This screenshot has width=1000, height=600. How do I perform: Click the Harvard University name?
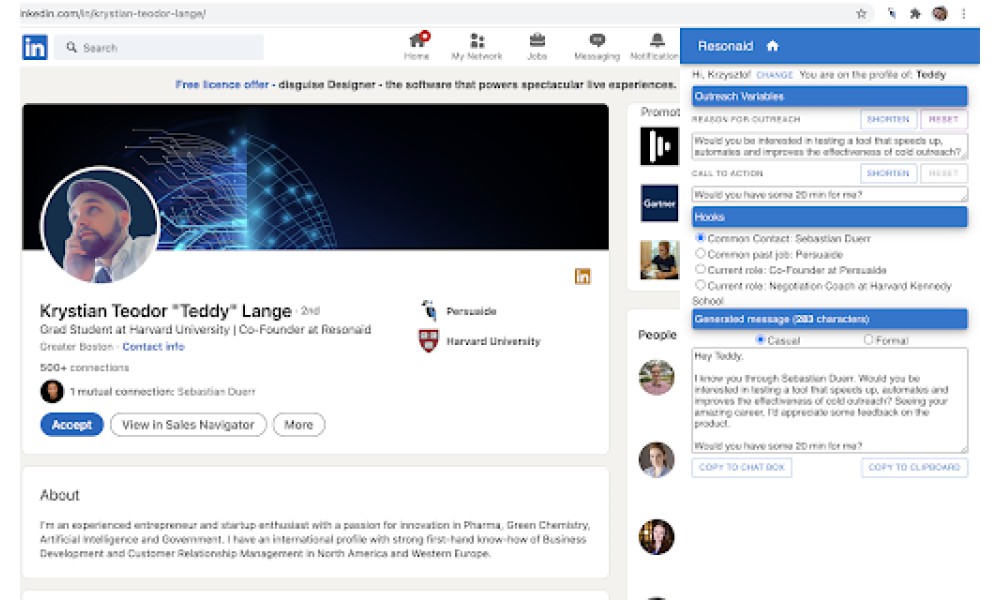[x=493, y=341]
